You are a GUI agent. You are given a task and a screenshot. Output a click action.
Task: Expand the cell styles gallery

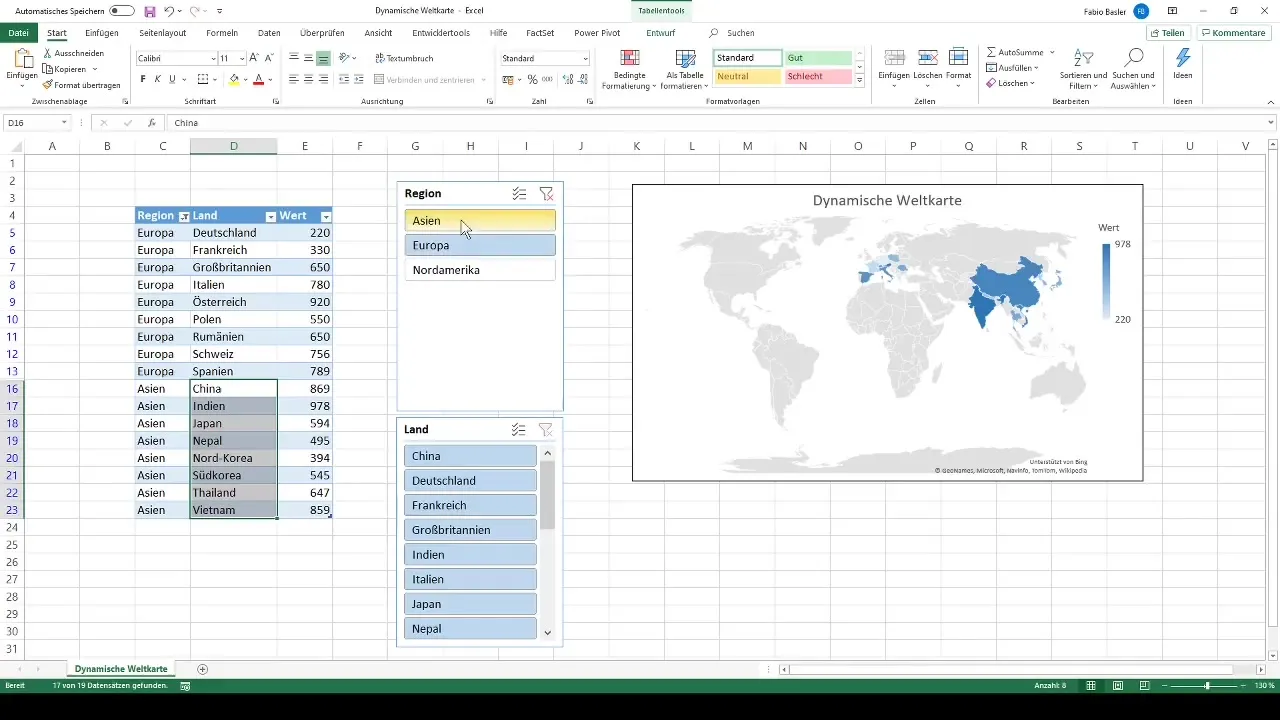[x=860, y=81]
